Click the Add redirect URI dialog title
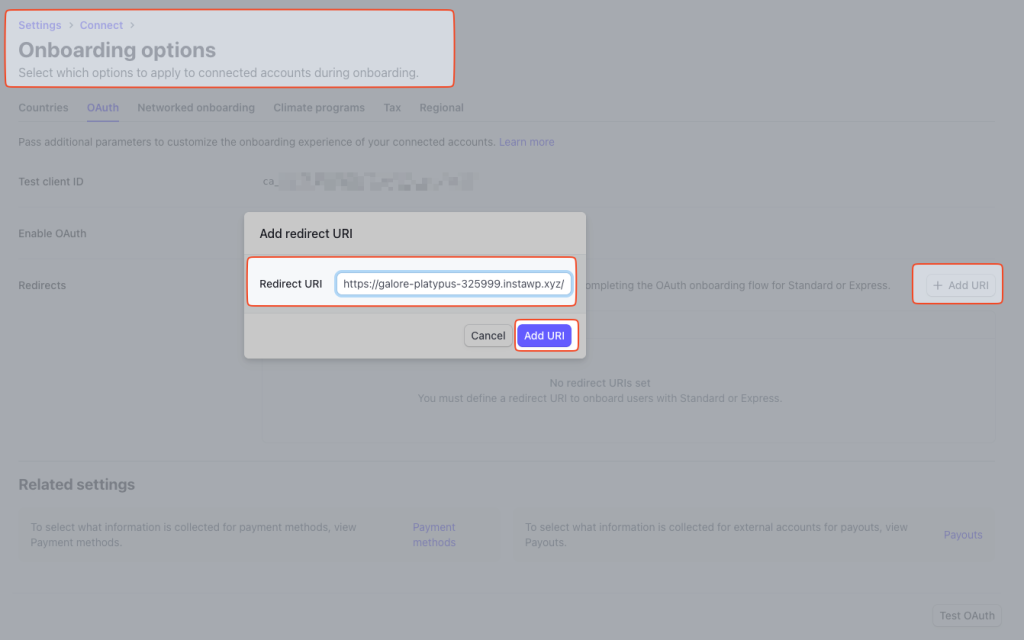1024x640 pixels. pos(306,234)
